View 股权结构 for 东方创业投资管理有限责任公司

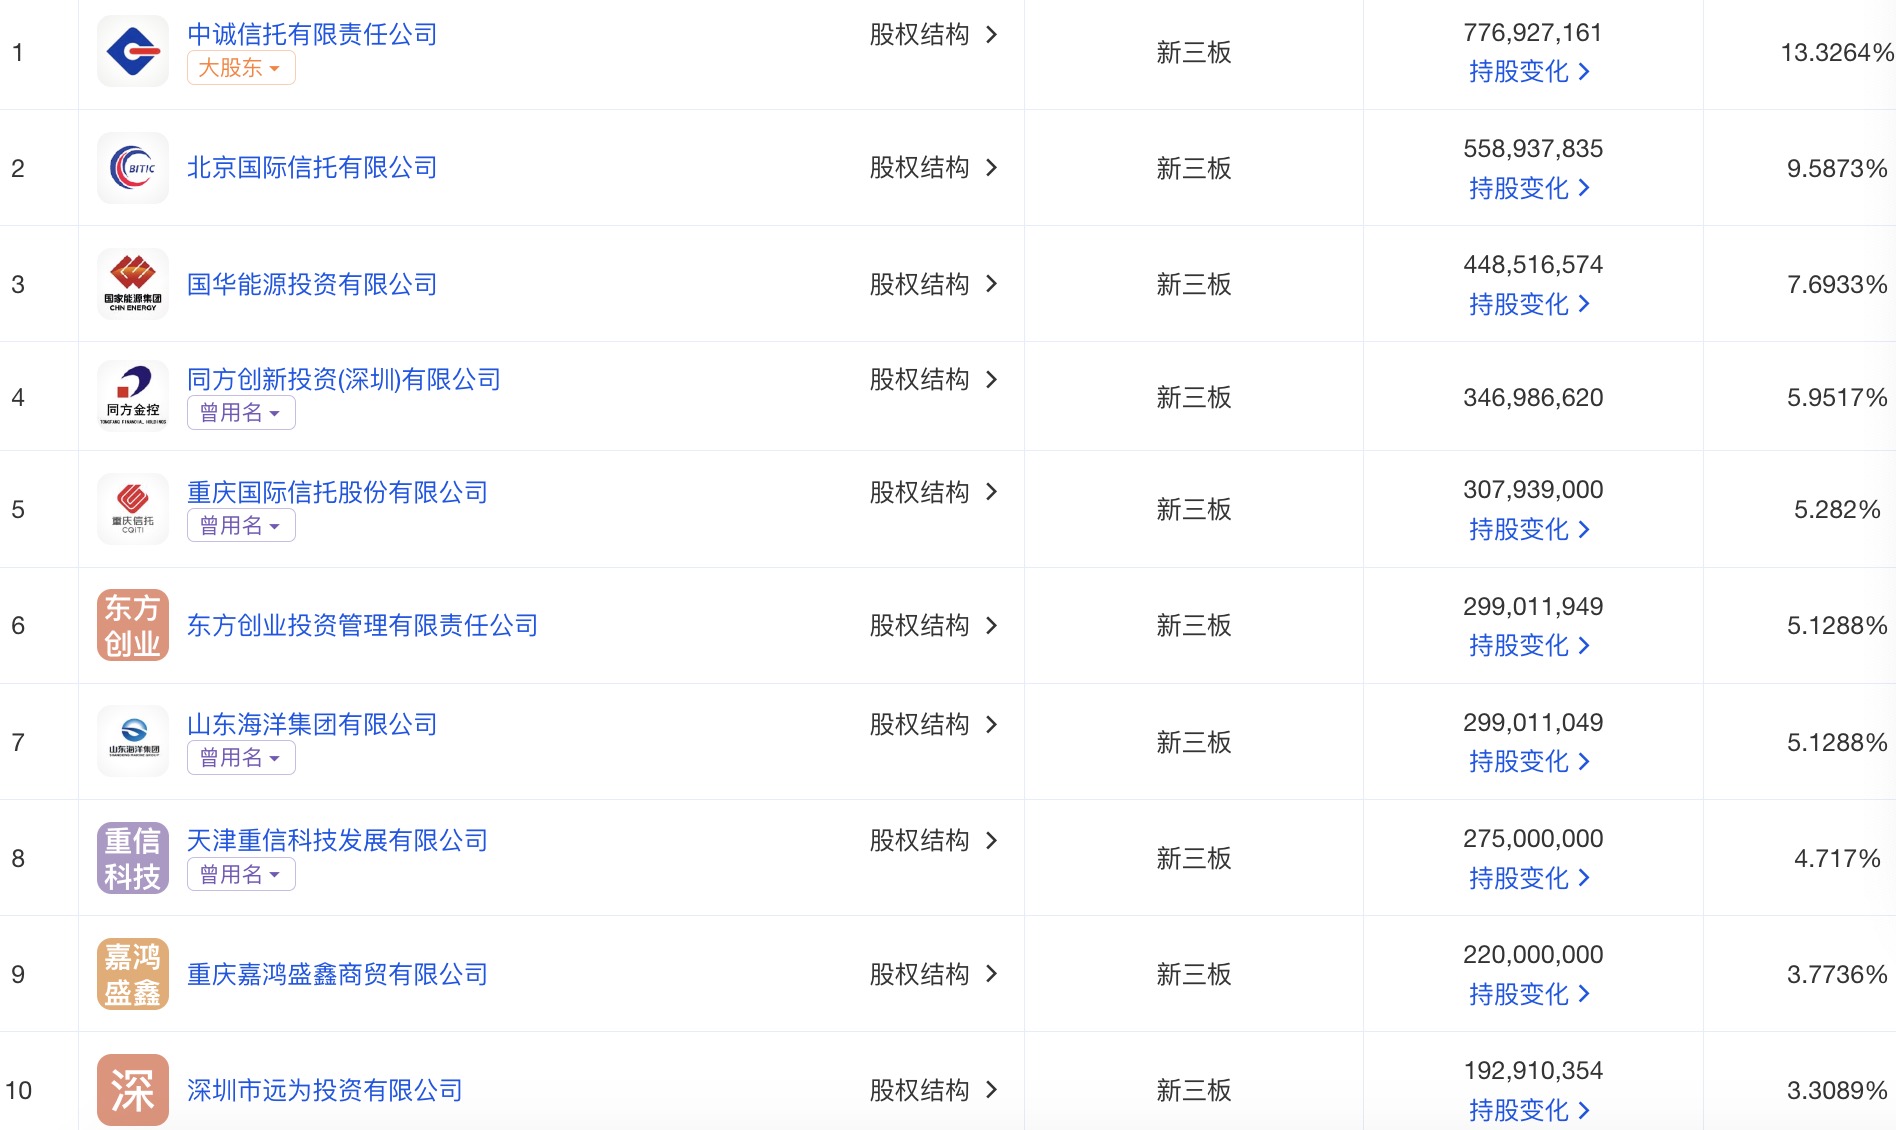[934, 625]
